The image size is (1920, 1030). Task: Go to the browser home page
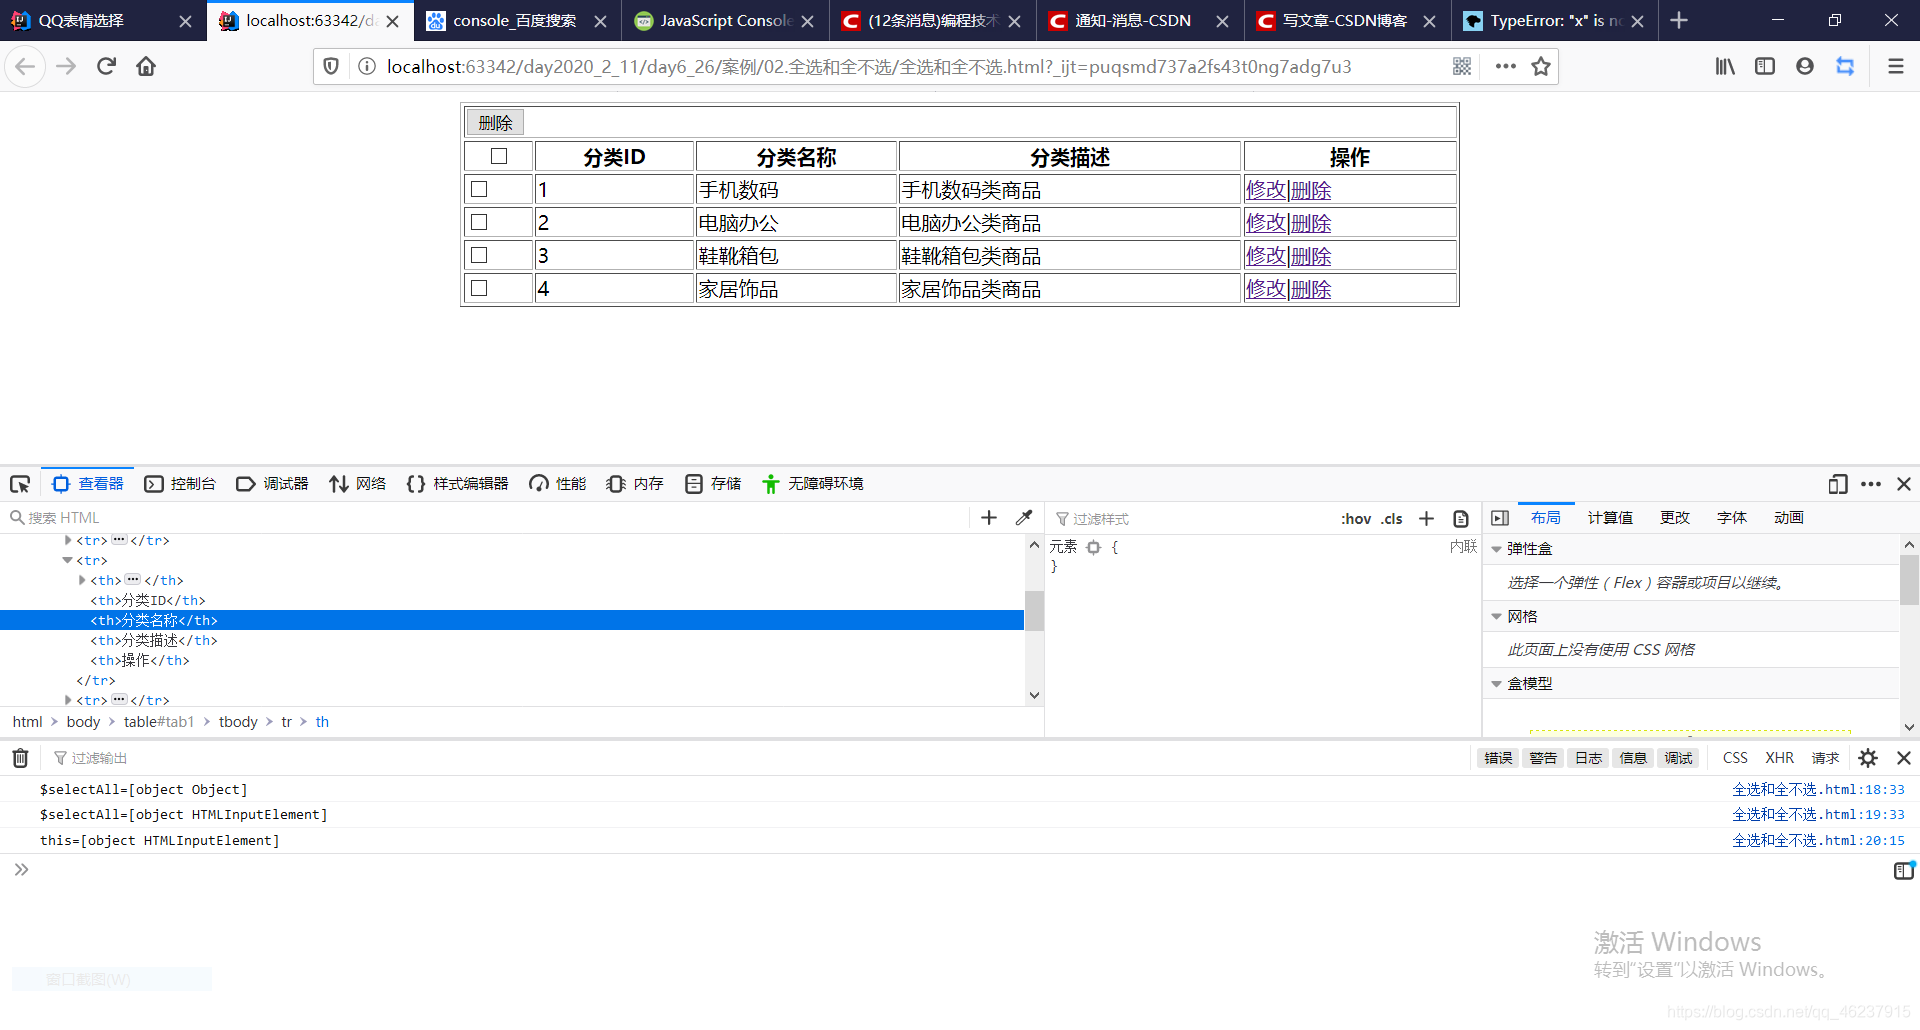point(146,67)
